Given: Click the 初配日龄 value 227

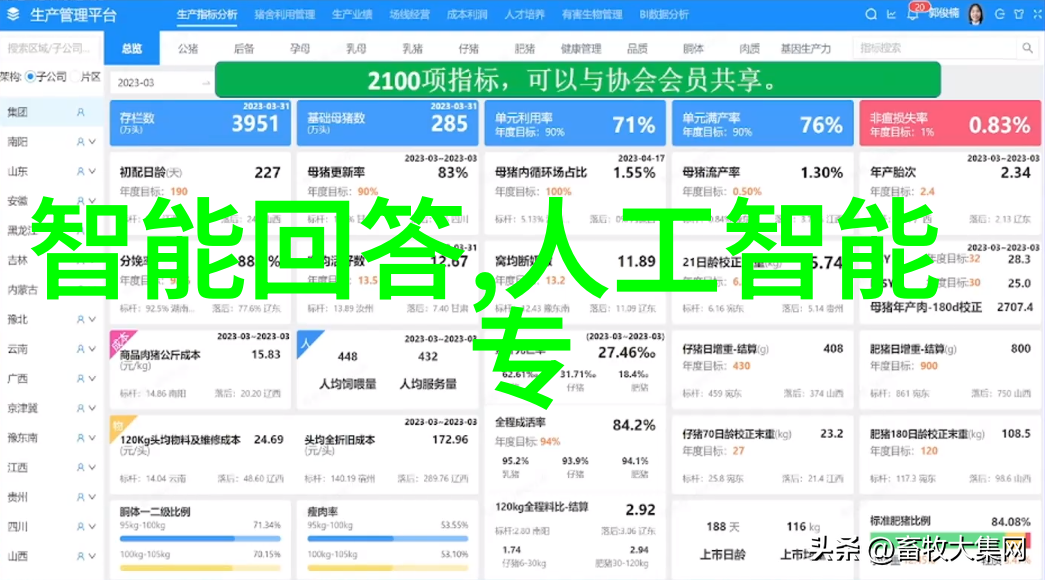Looking at the screenshot, I should pyautogui.click(x=267, y=173).
